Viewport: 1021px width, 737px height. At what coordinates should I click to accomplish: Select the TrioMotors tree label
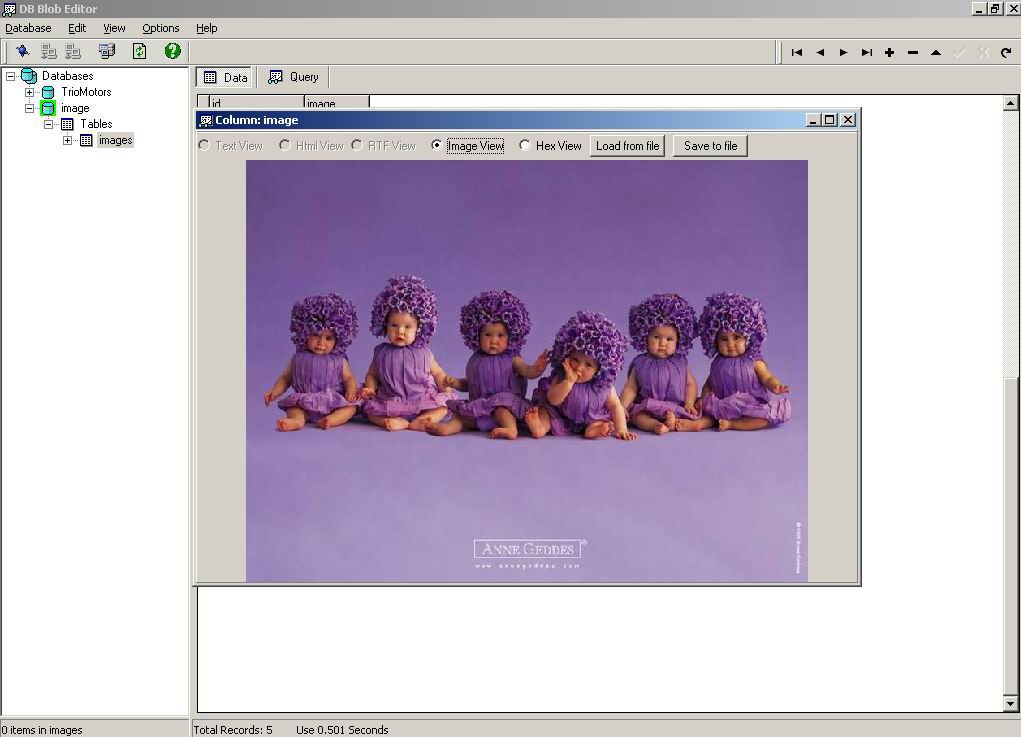coord(86,92)
